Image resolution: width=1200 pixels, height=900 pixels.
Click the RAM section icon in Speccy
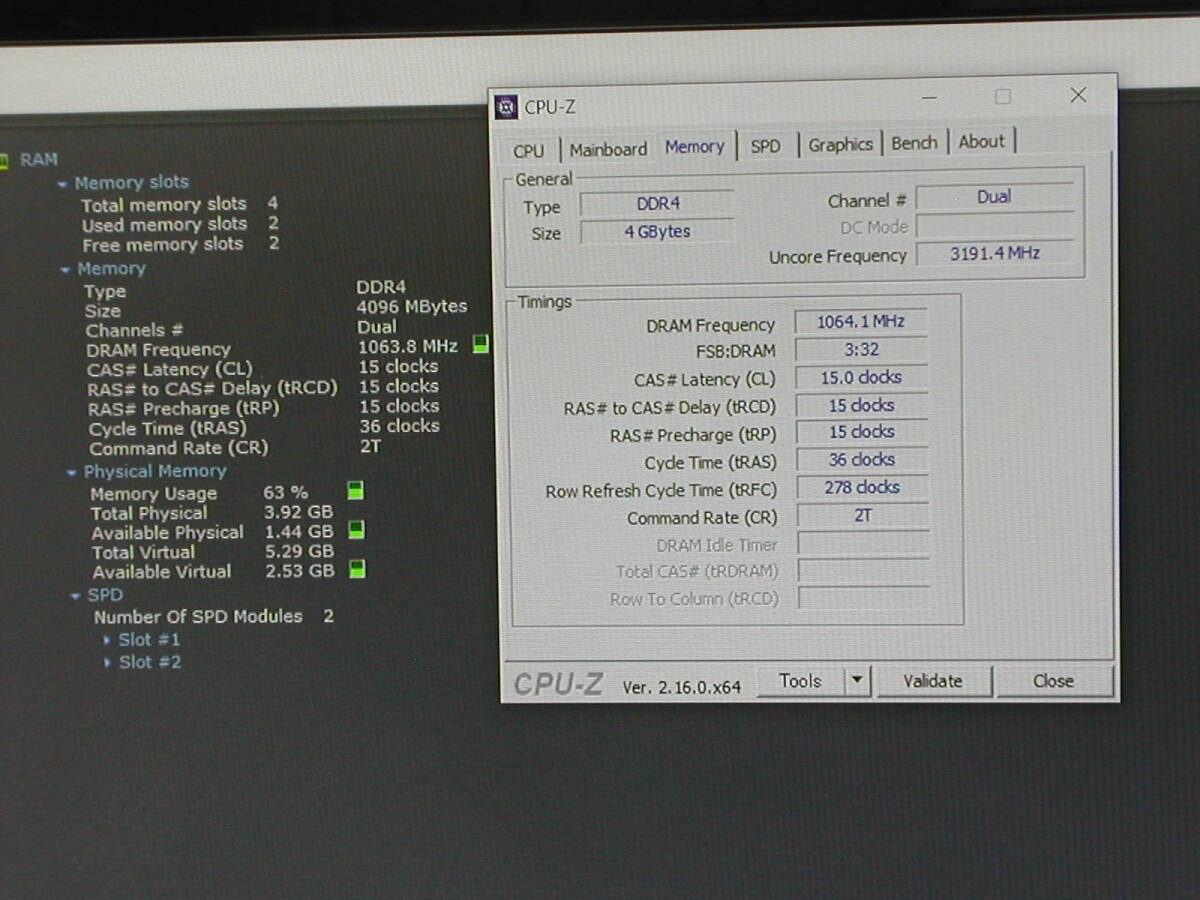[4, 160]
